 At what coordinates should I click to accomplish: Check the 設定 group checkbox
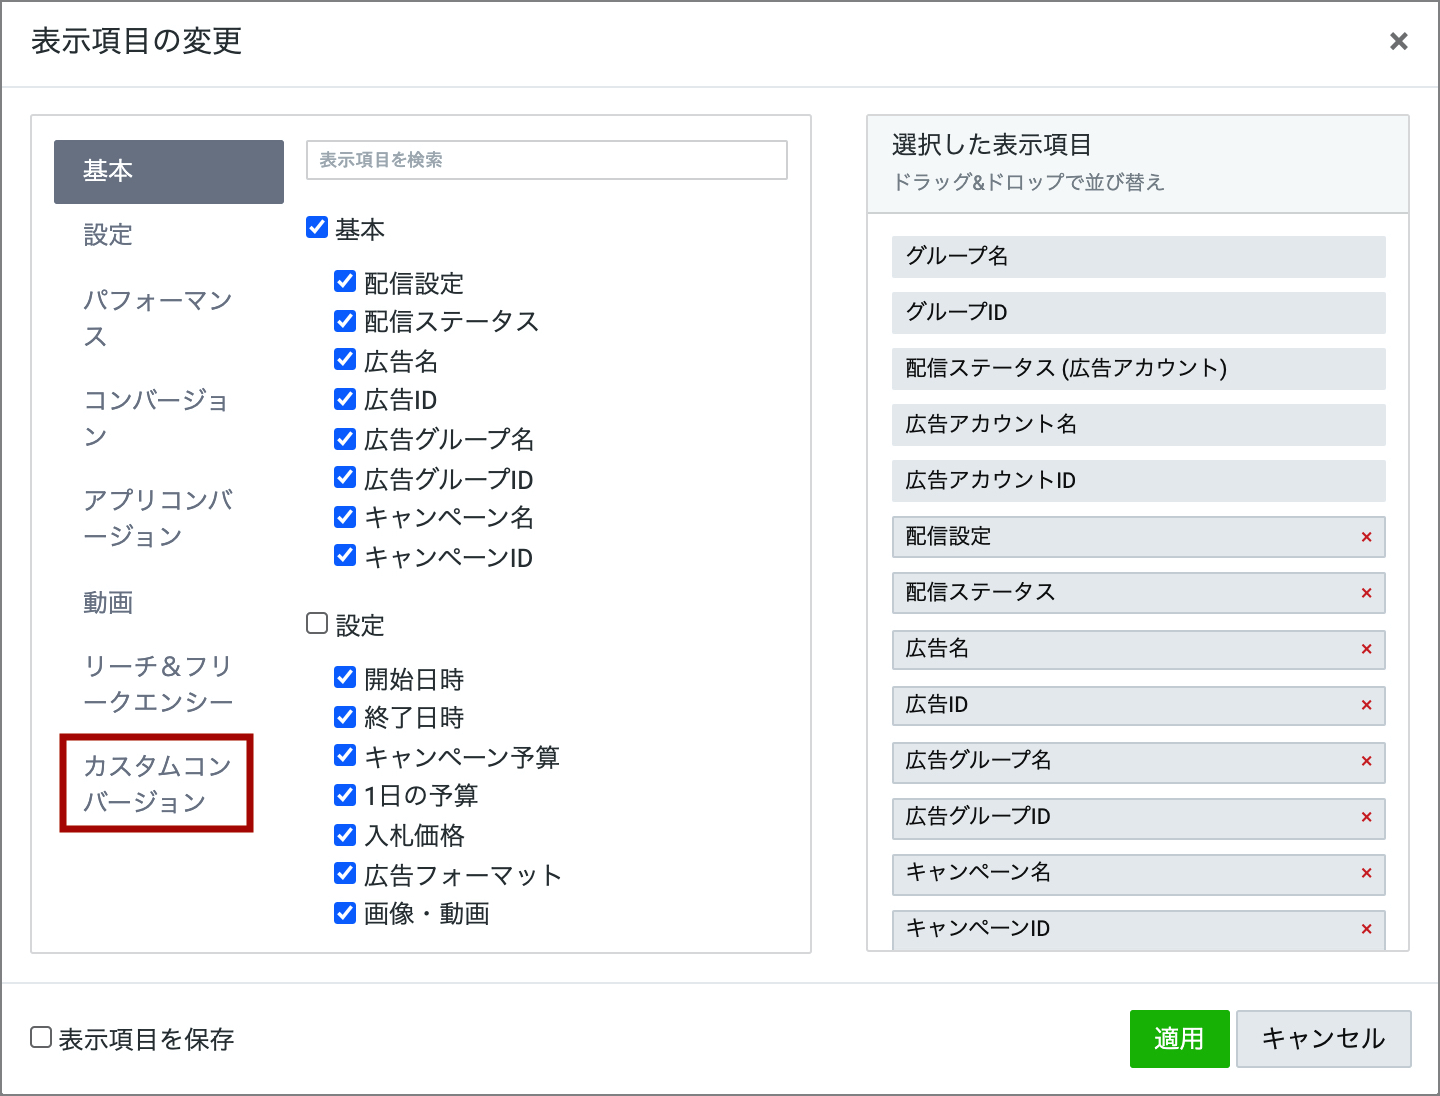pyautogui.click(x=317, y=624)
